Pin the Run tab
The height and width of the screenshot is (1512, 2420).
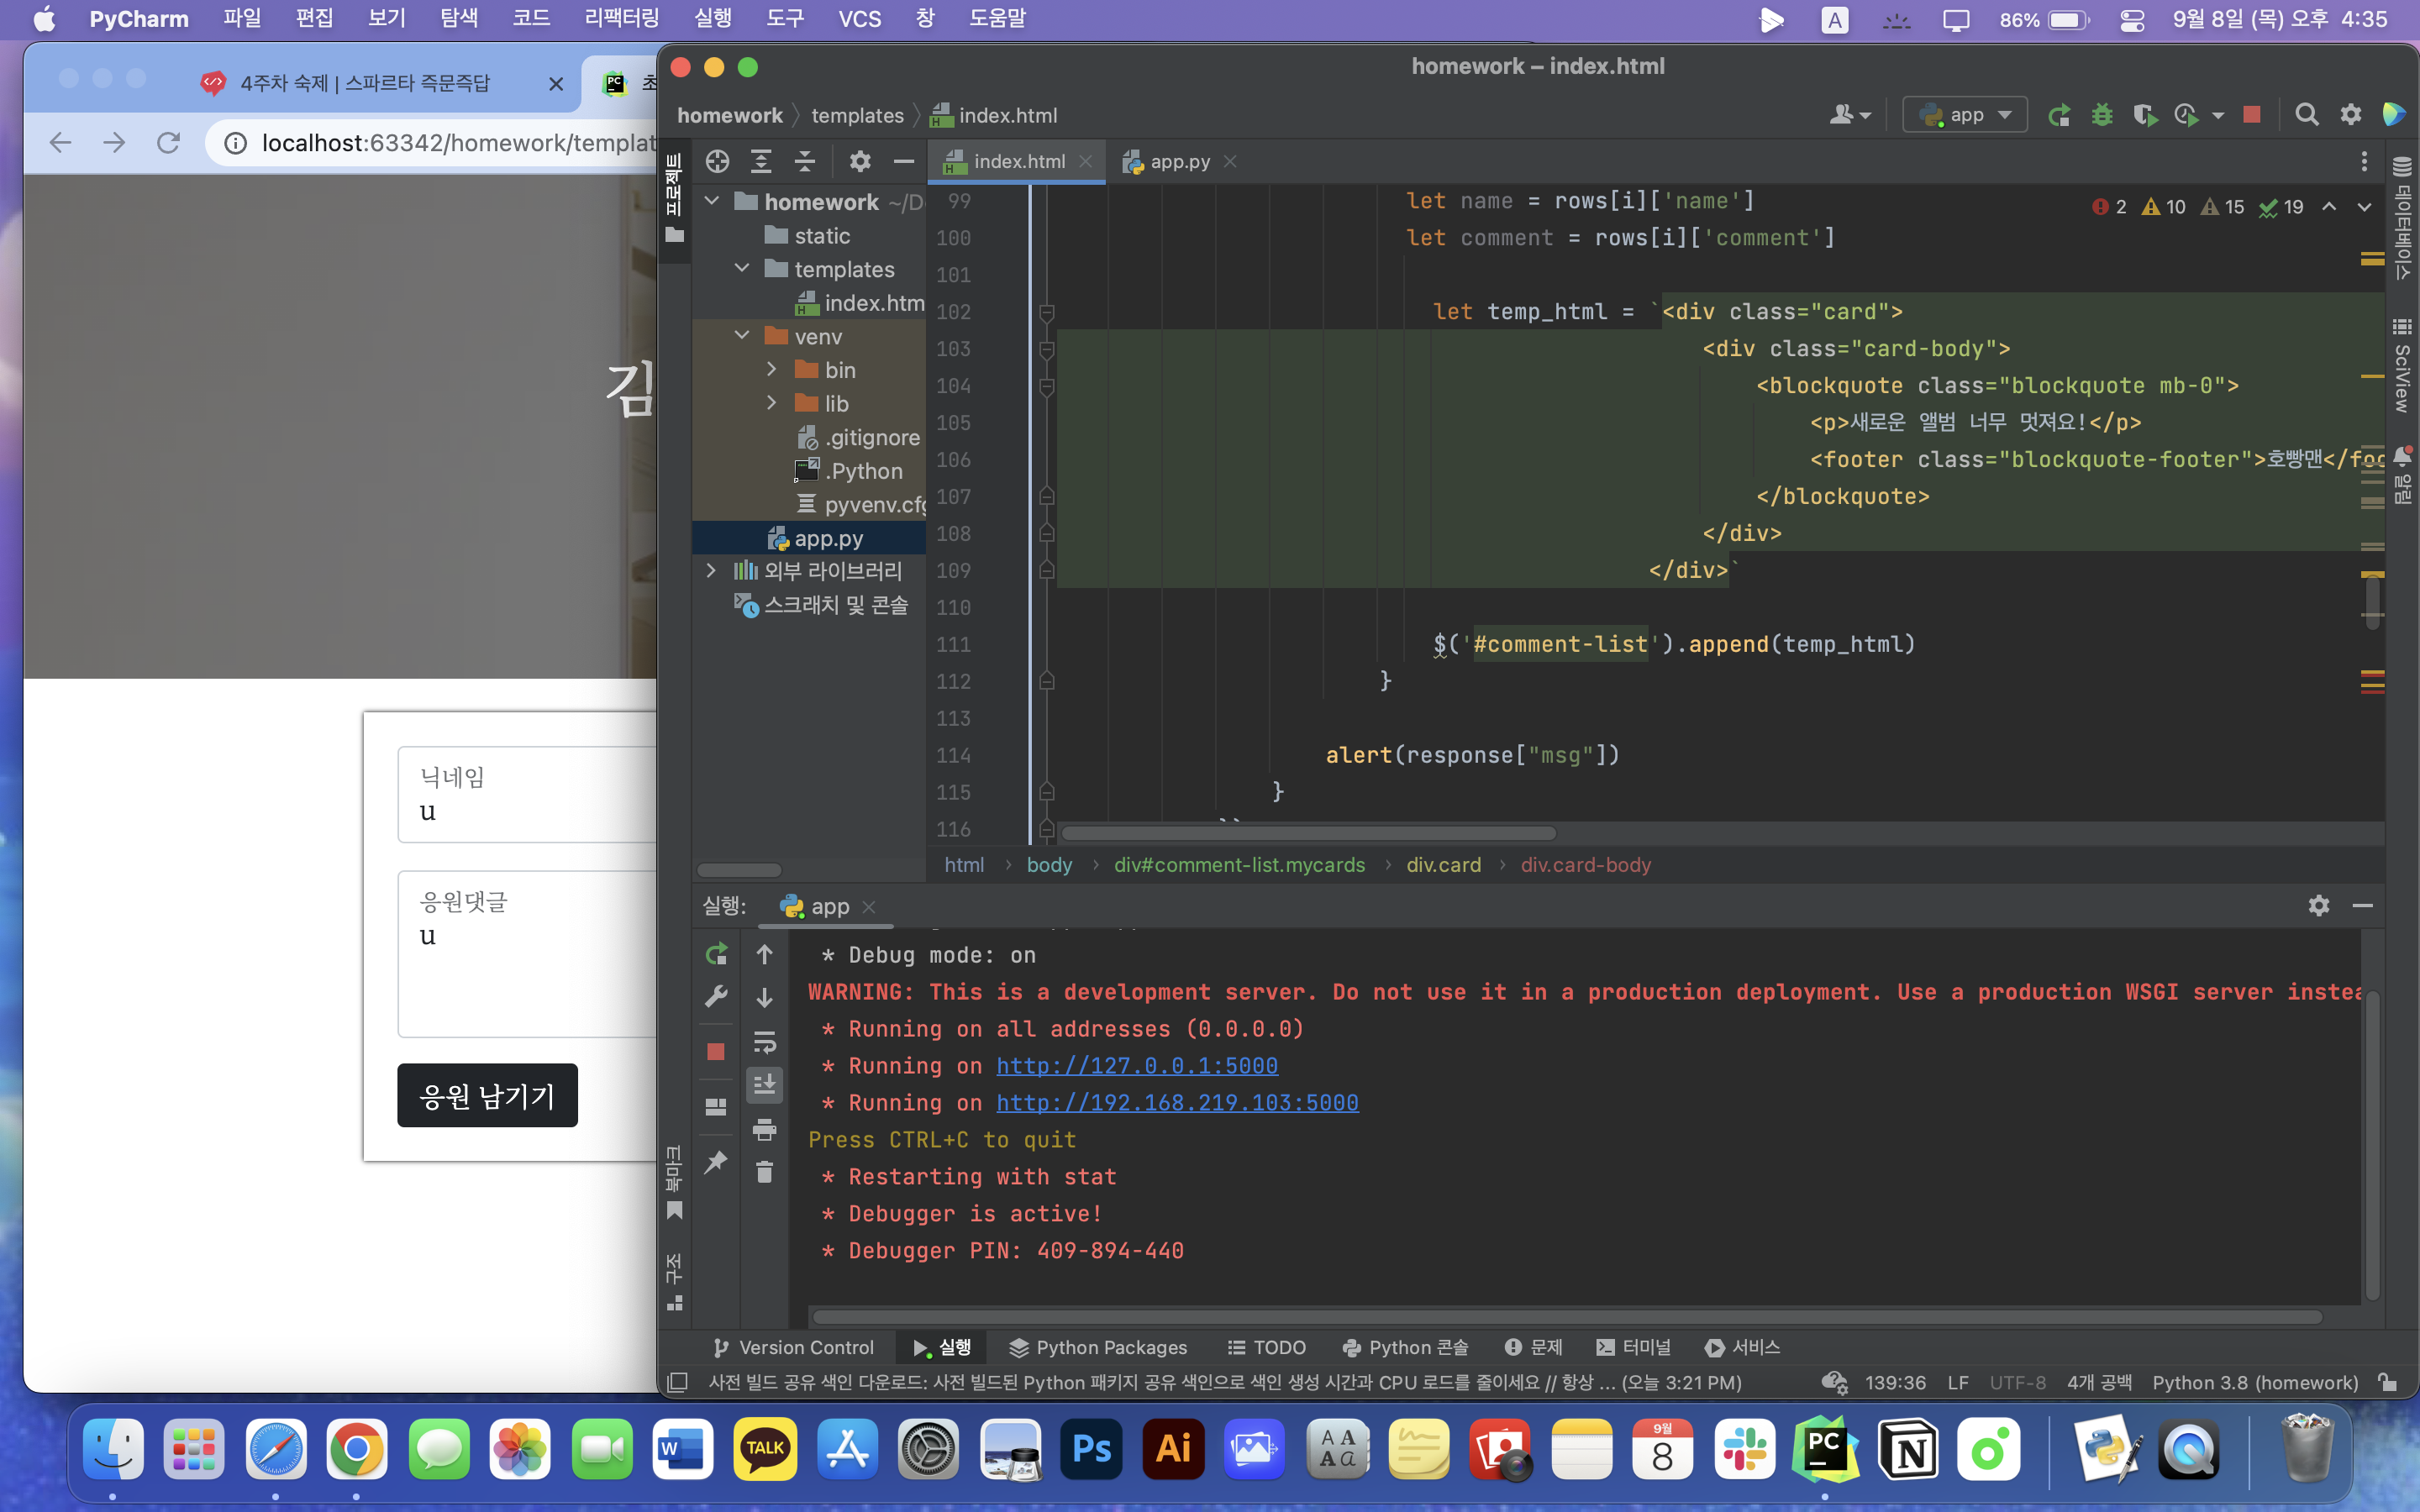[716, 1162]
